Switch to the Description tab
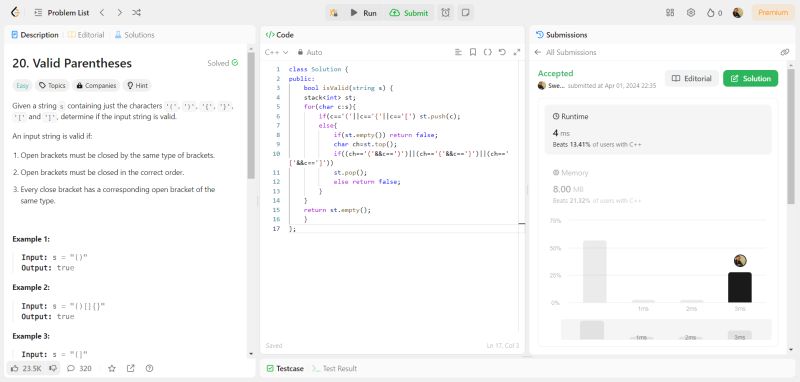The height and width of the screenshot is (382, 800). [x=35, y=35]
